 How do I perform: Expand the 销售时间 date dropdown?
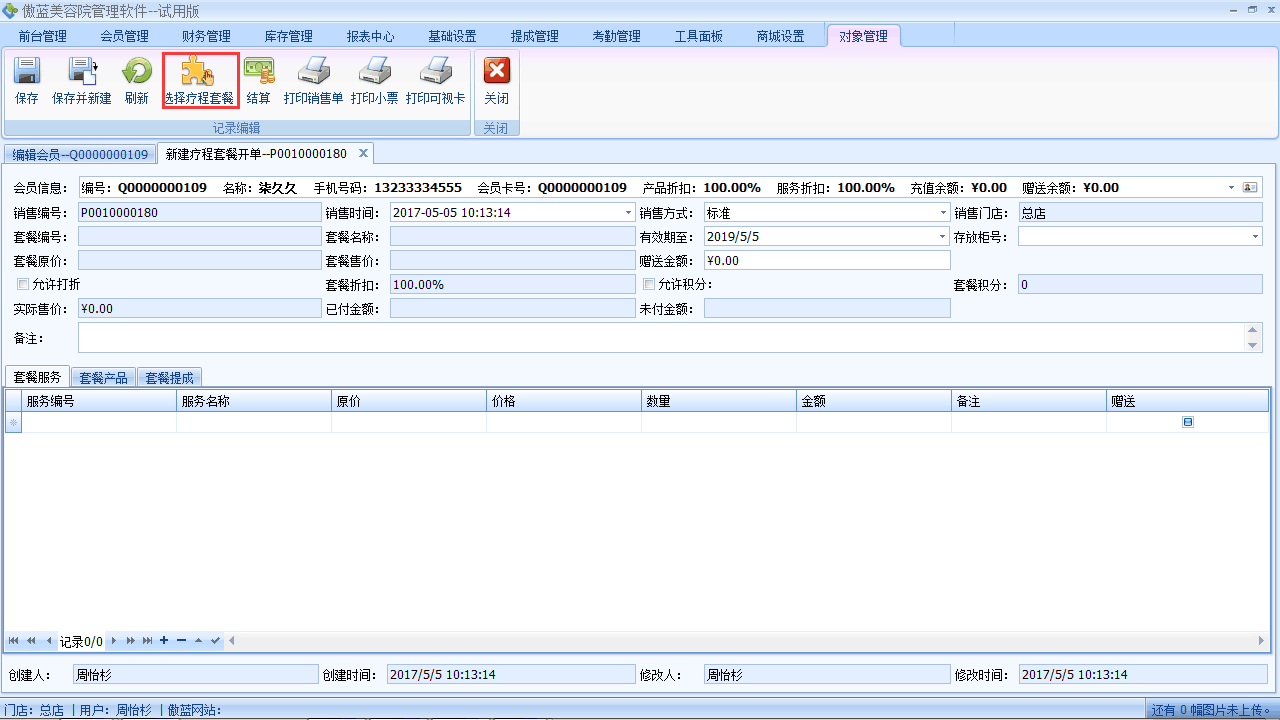point(628,213)
